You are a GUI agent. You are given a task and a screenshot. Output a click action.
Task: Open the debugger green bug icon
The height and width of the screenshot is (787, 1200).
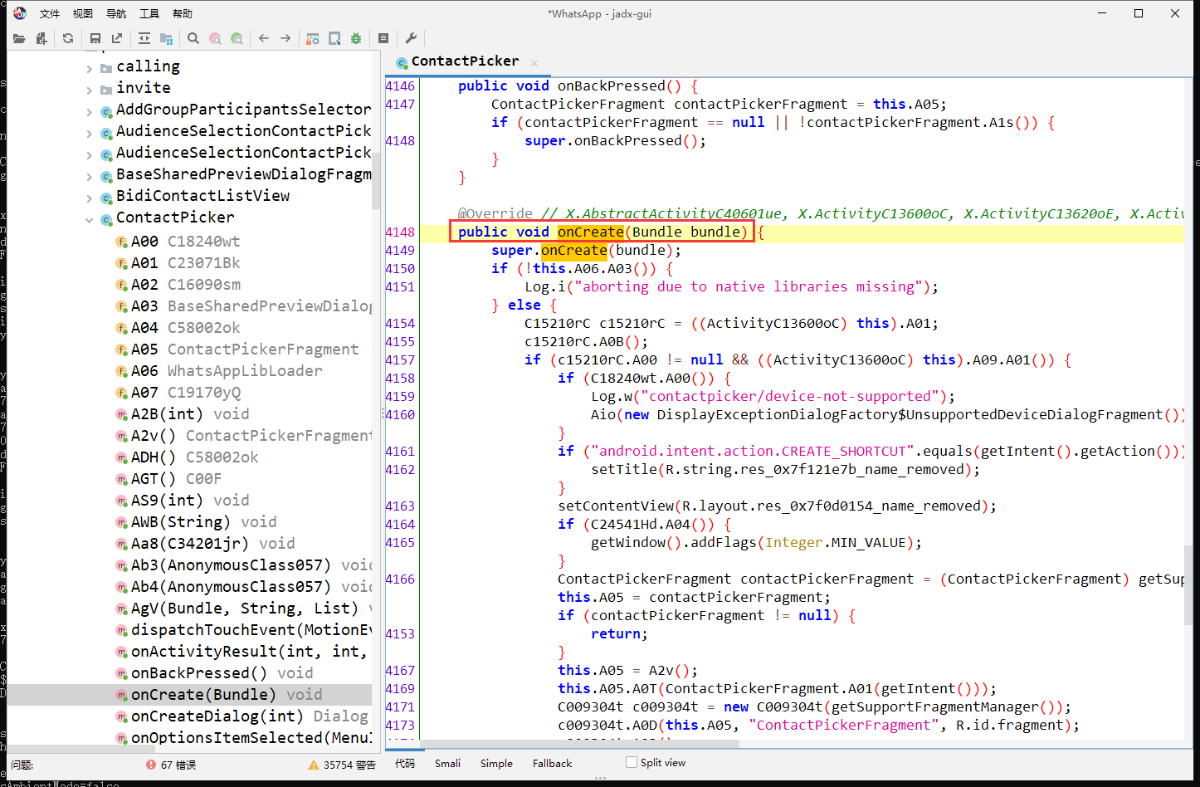click(x=357, y=39)
